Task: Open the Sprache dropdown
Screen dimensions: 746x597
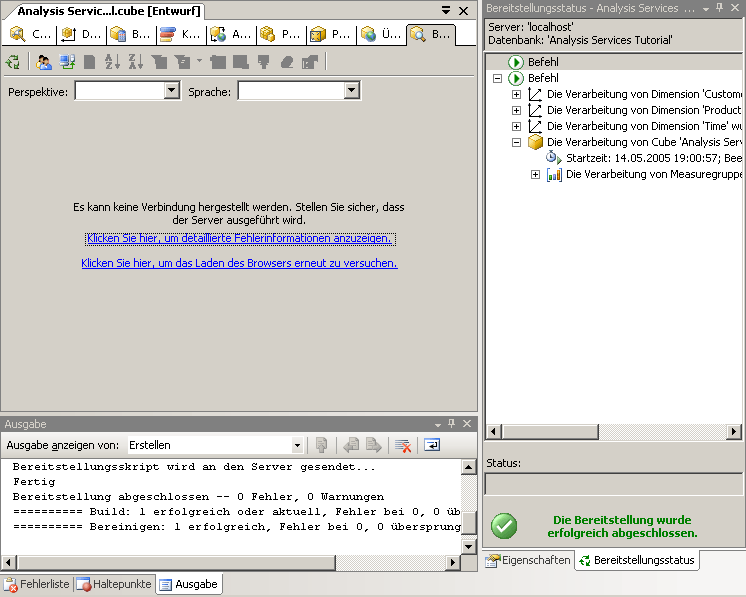Action: [351, 91]
